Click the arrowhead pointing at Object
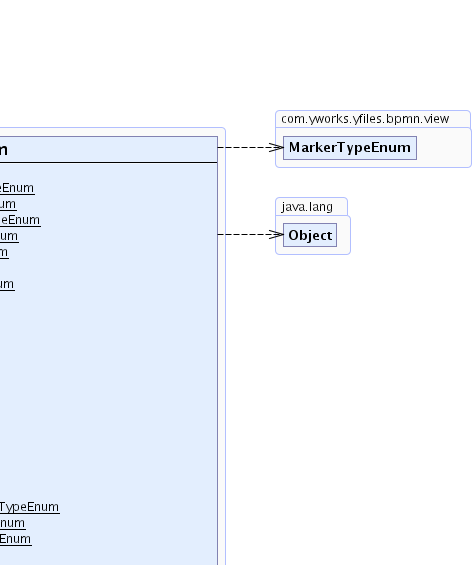This screenshot has width=474, height=565. 277,235
